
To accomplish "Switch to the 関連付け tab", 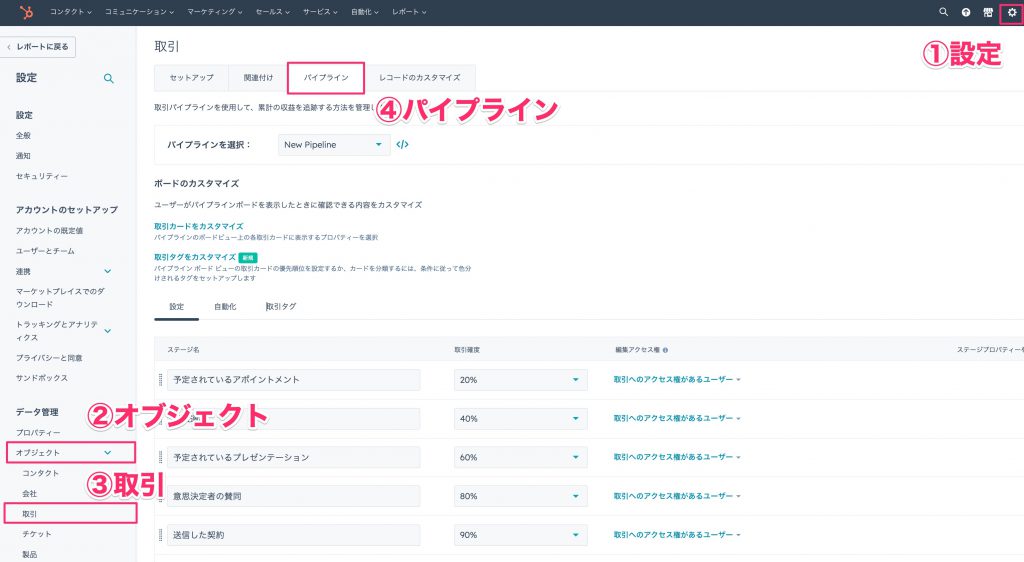I will [x=258, y=77].
